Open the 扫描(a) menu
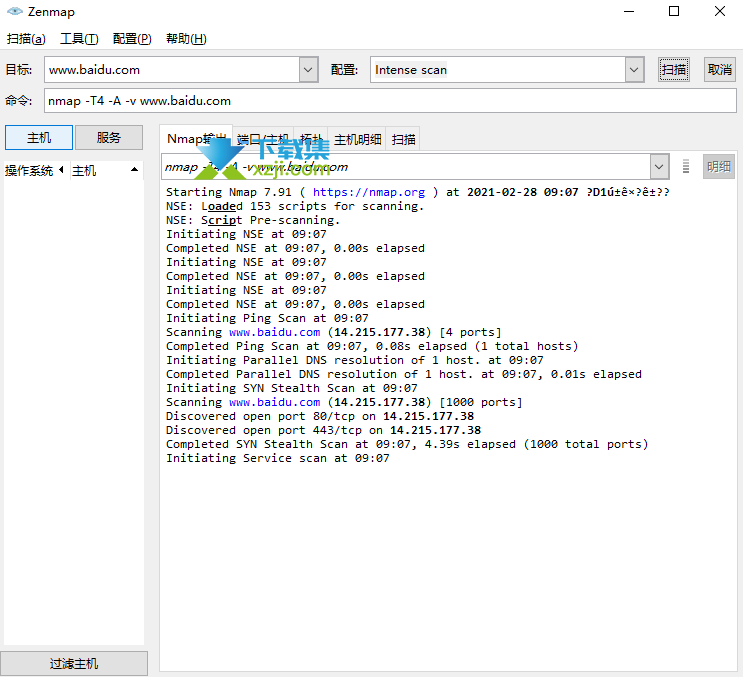The image size is (743, 677). point(26,39)
